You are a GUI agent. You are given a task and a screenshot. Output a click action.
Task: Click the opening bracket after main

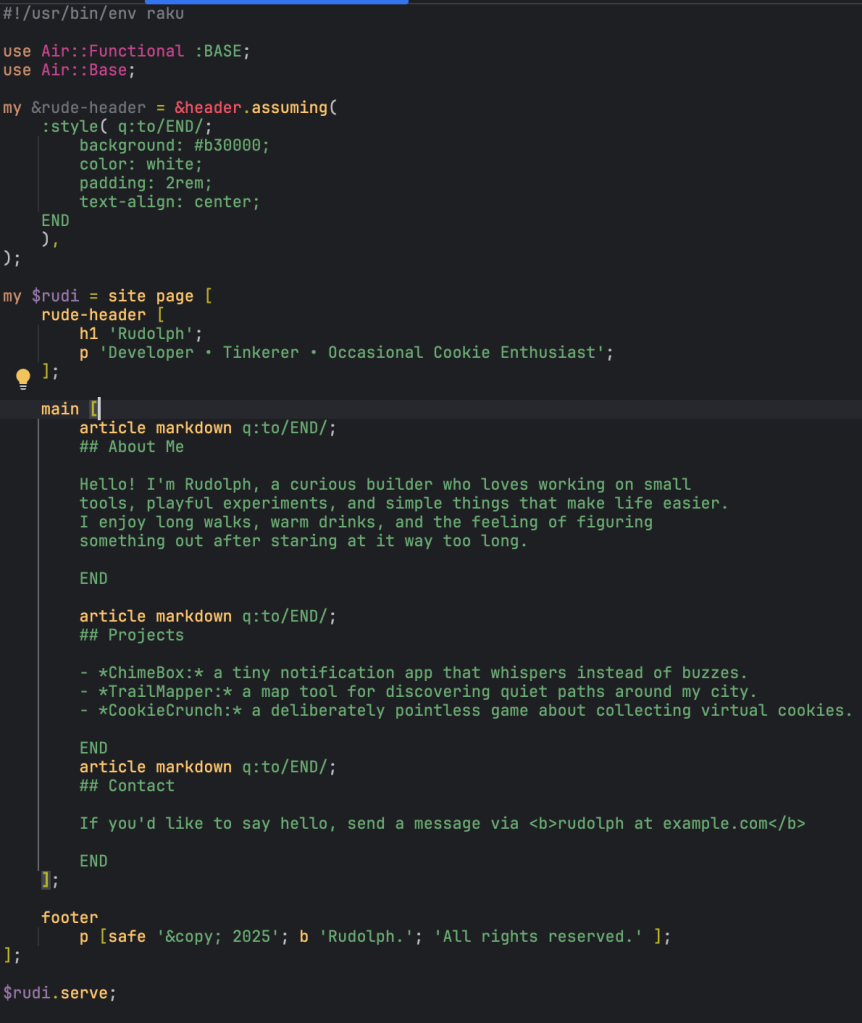[x=93, y=409]
